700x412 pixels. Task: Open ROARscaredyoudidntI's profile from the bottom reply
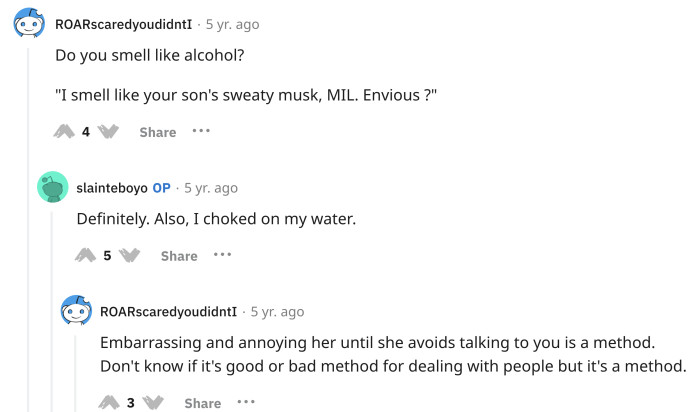[169, 311]
